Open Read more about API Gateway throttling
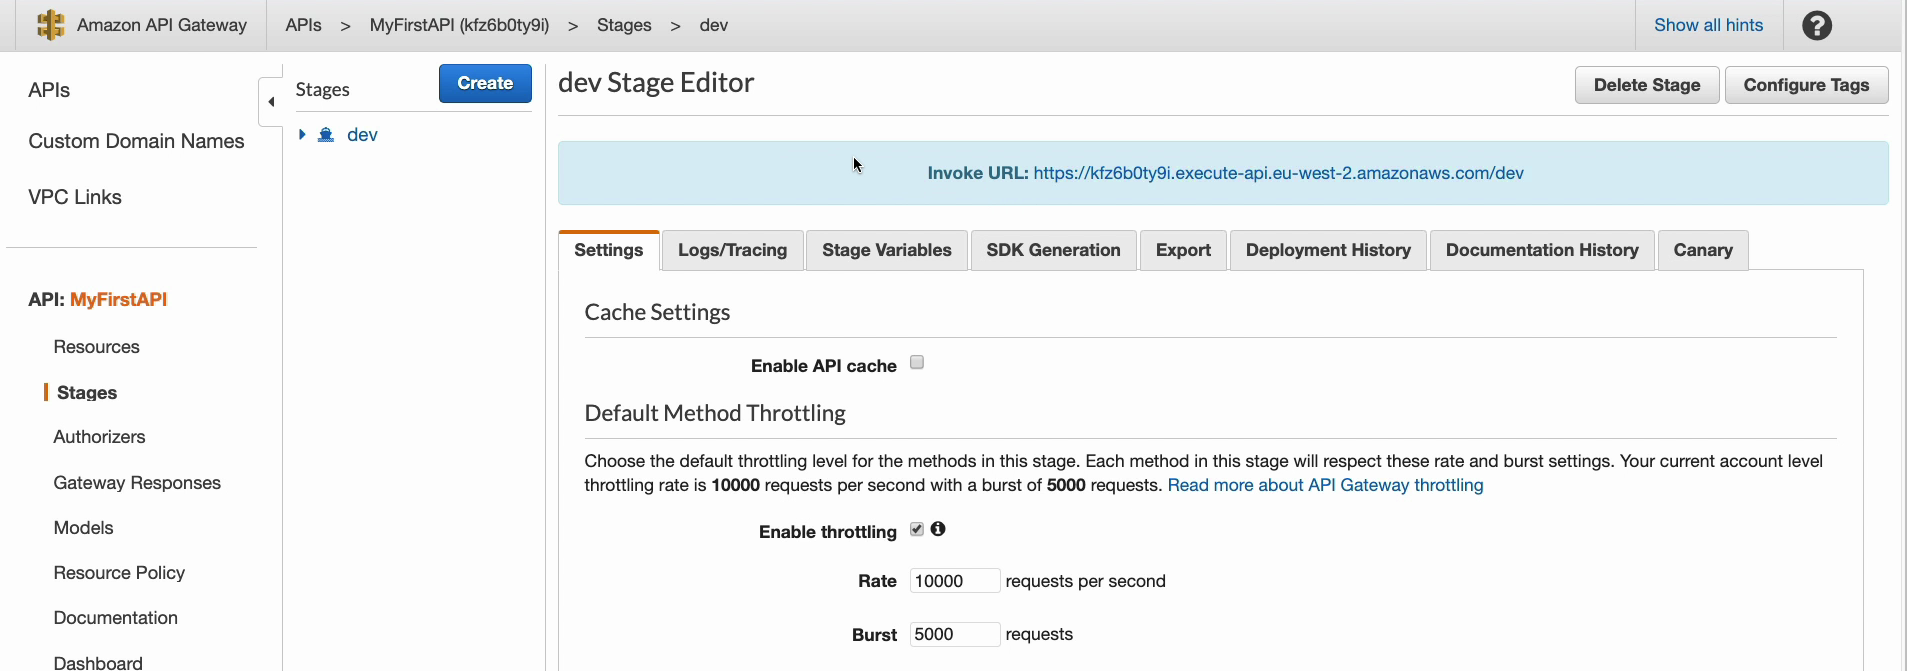Screen dimensions: 1907x671 coord(1326,485)
